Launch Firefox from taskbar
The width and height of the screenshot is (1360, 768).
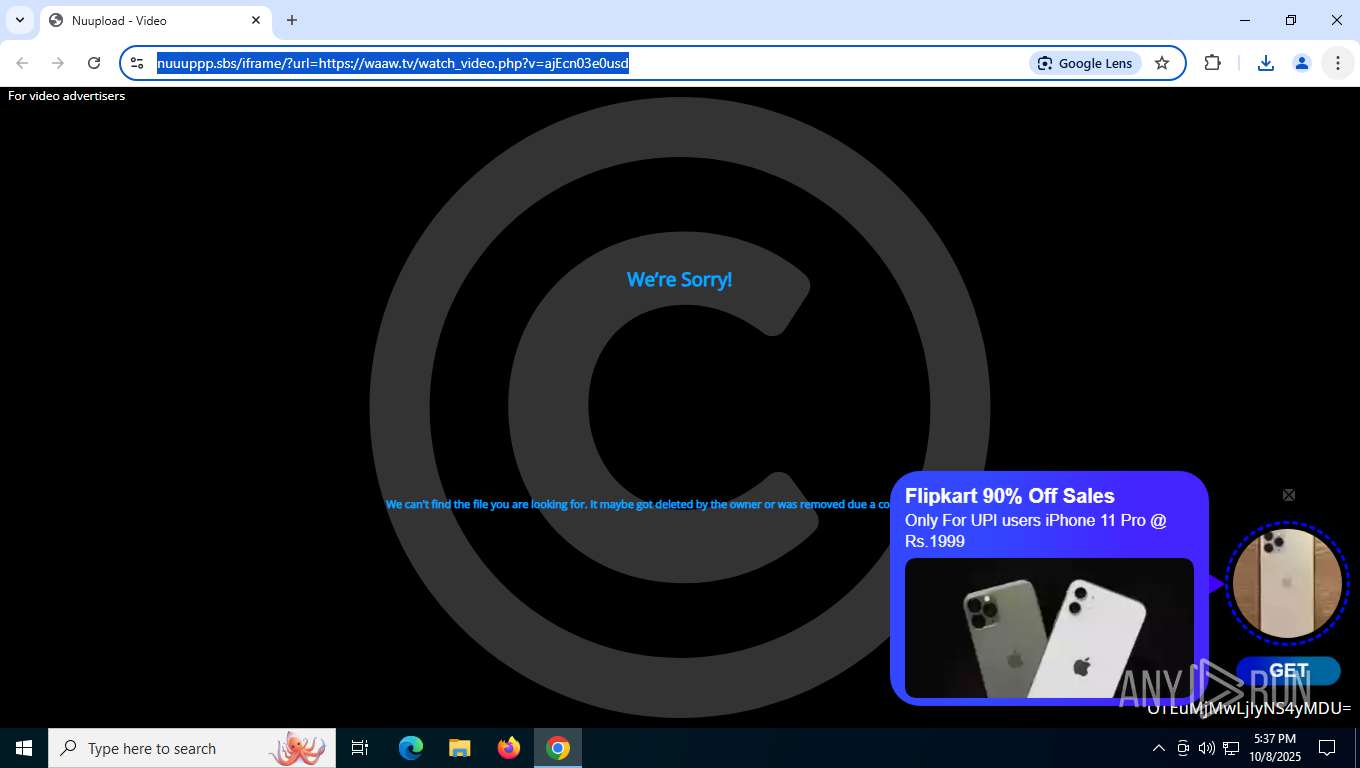point(509,748)
